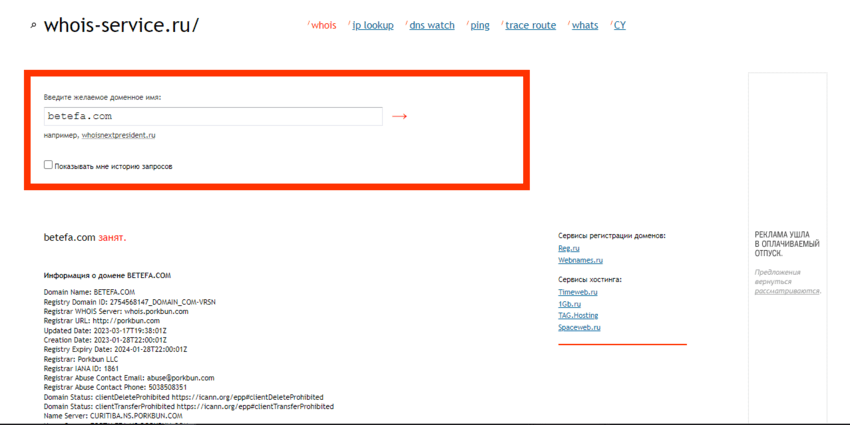Click the whoisnextpresident.ru example link

pyautogui.click(x=118, y=135)
